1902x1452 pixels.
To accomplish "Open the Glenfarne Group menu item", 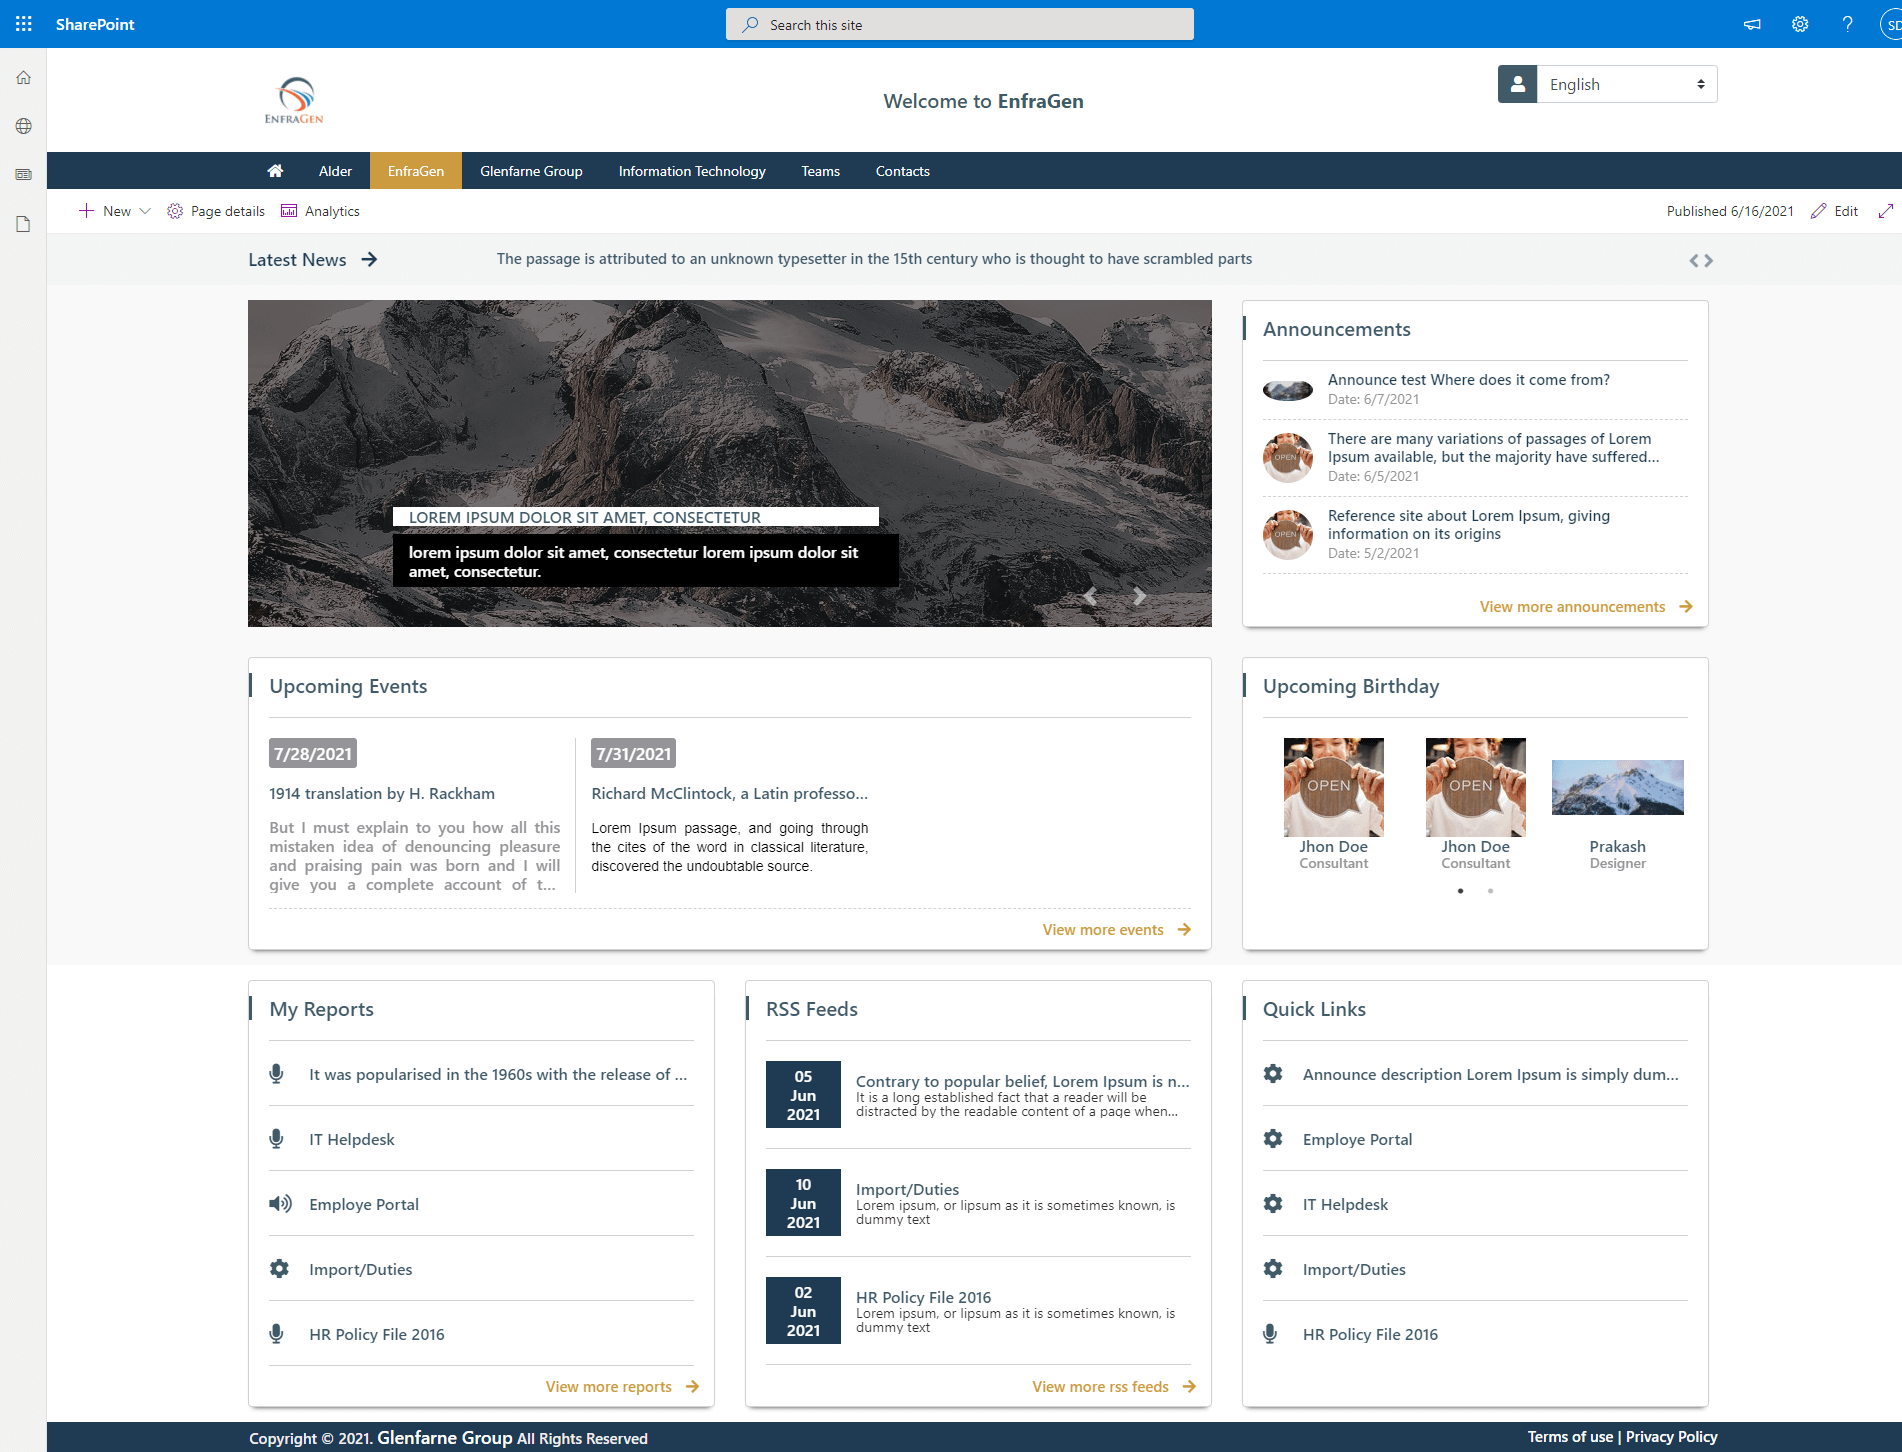I will coord(531,171).
